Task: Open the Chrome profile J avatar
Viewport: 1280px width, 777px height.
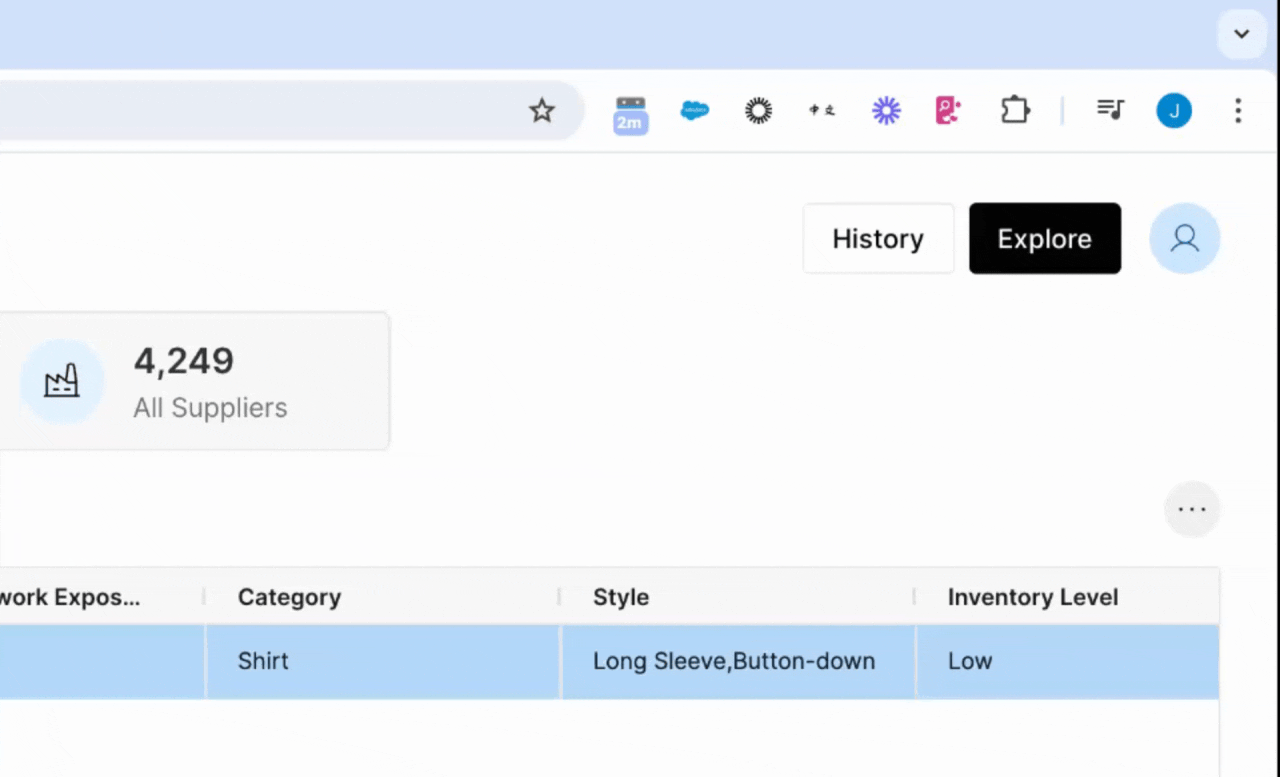Action: [1174, 111]
